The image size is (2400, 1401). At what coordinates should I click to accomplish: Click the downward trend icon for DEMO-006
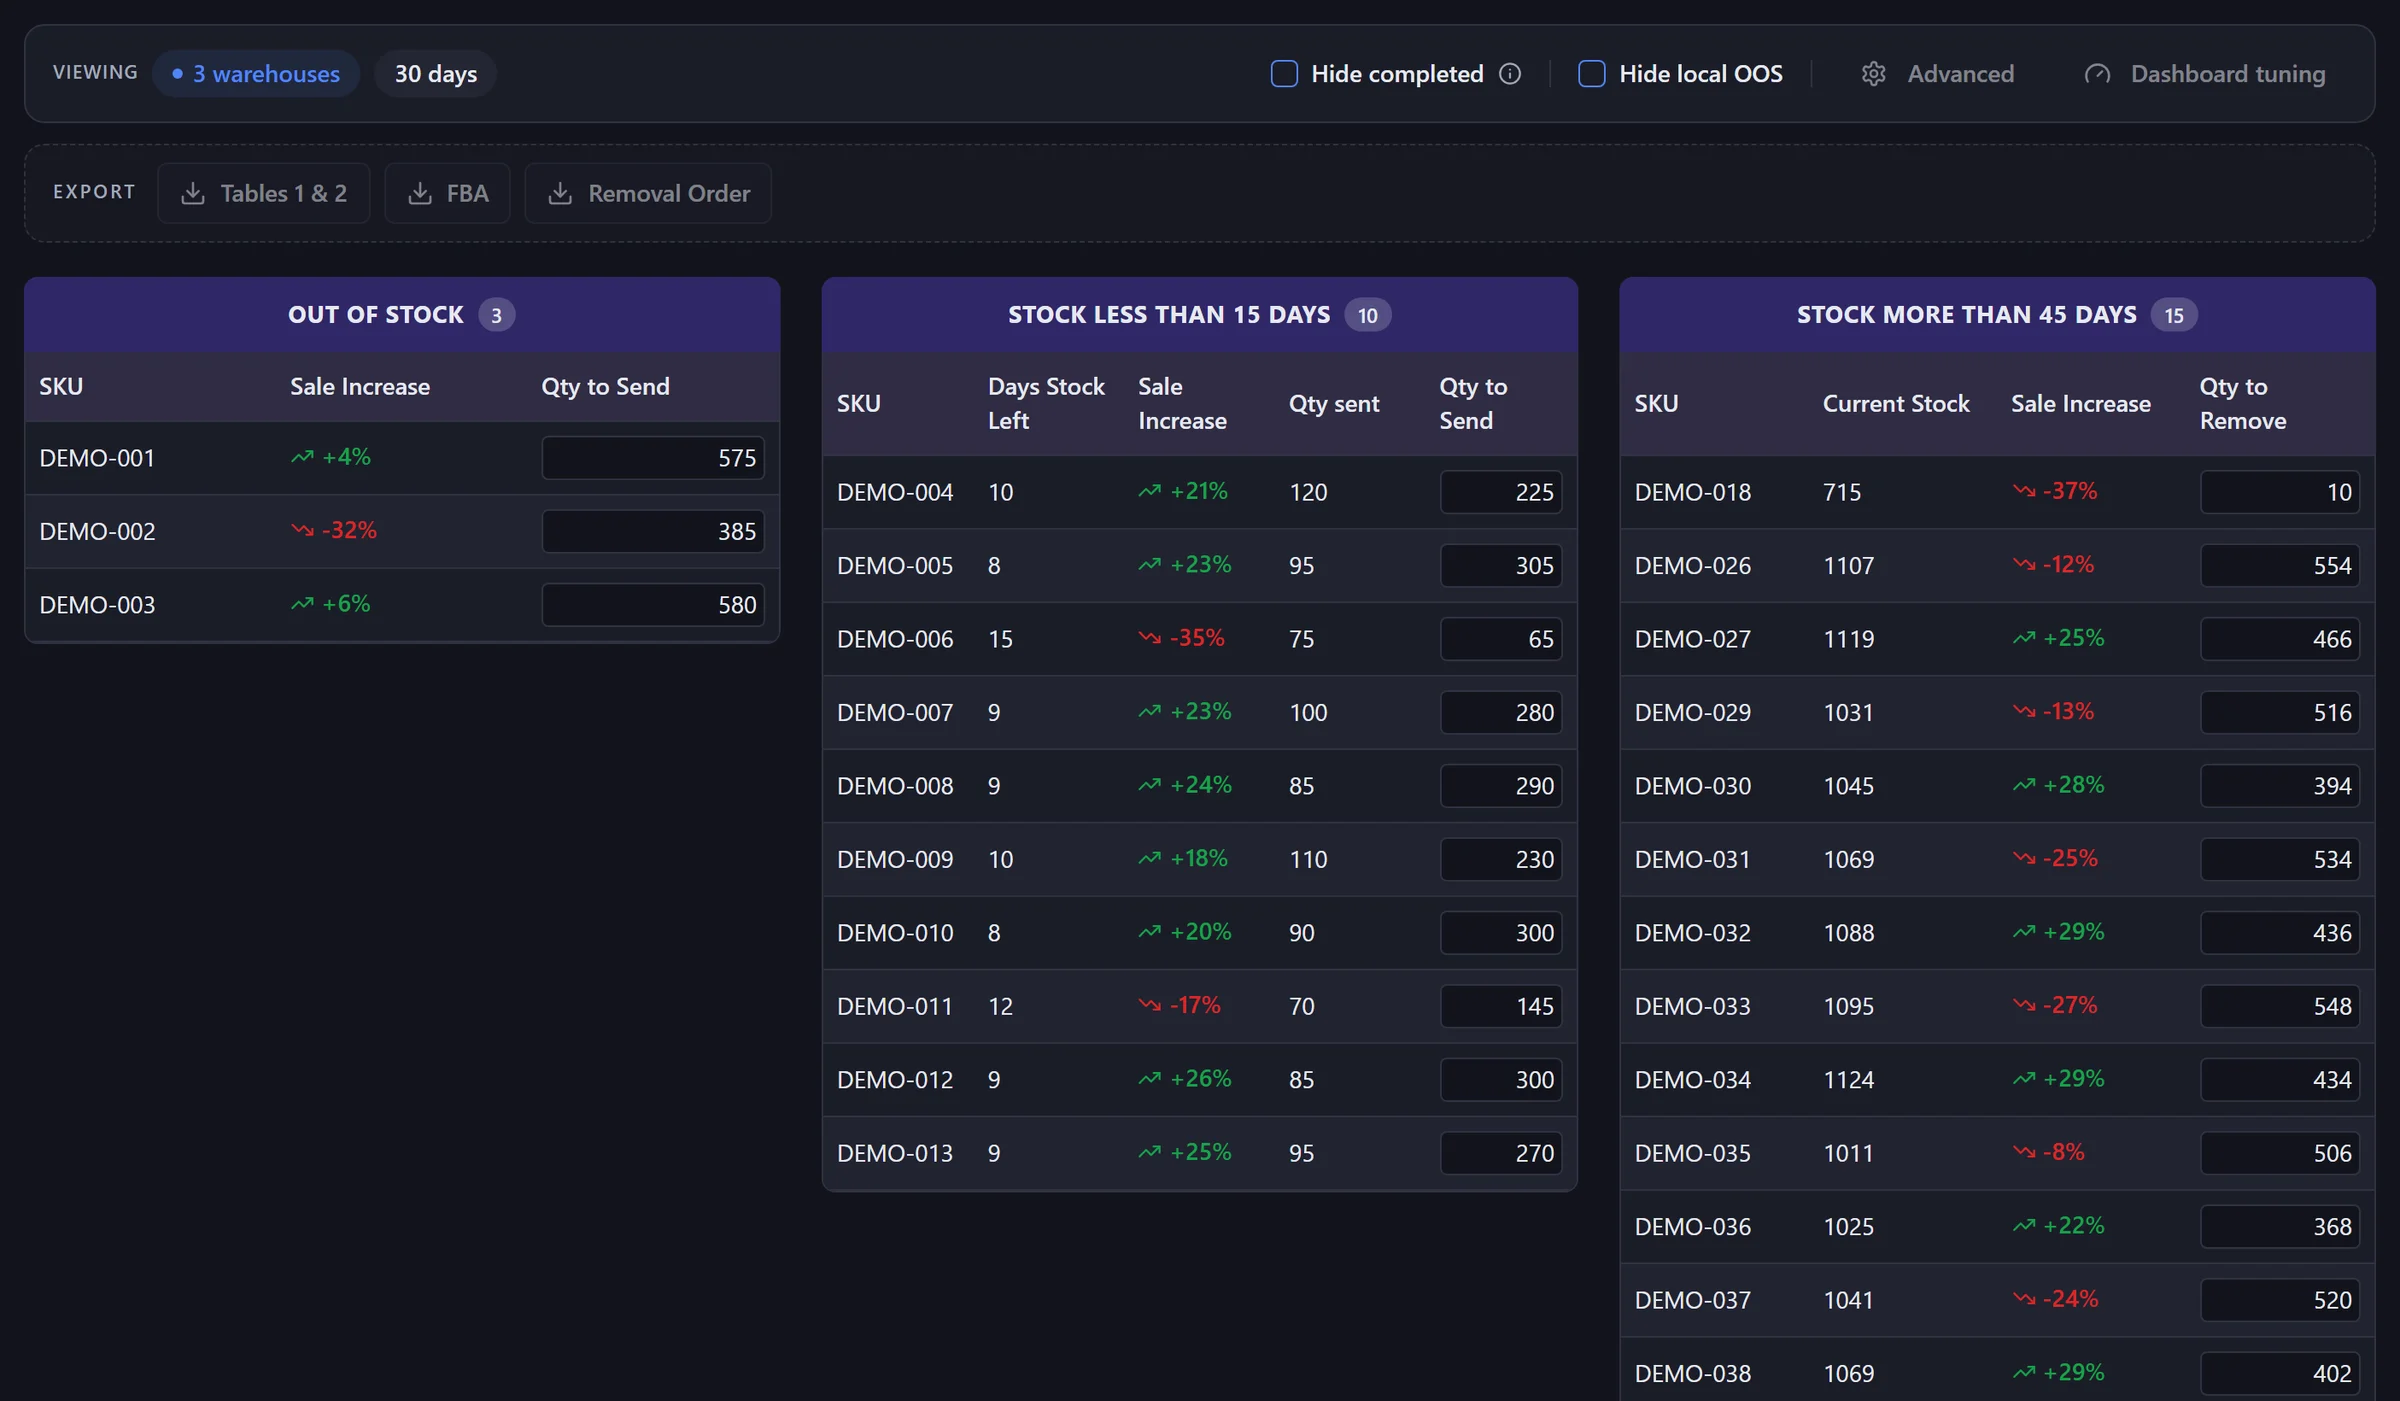pyautogui.click(x=1150, y=638)
